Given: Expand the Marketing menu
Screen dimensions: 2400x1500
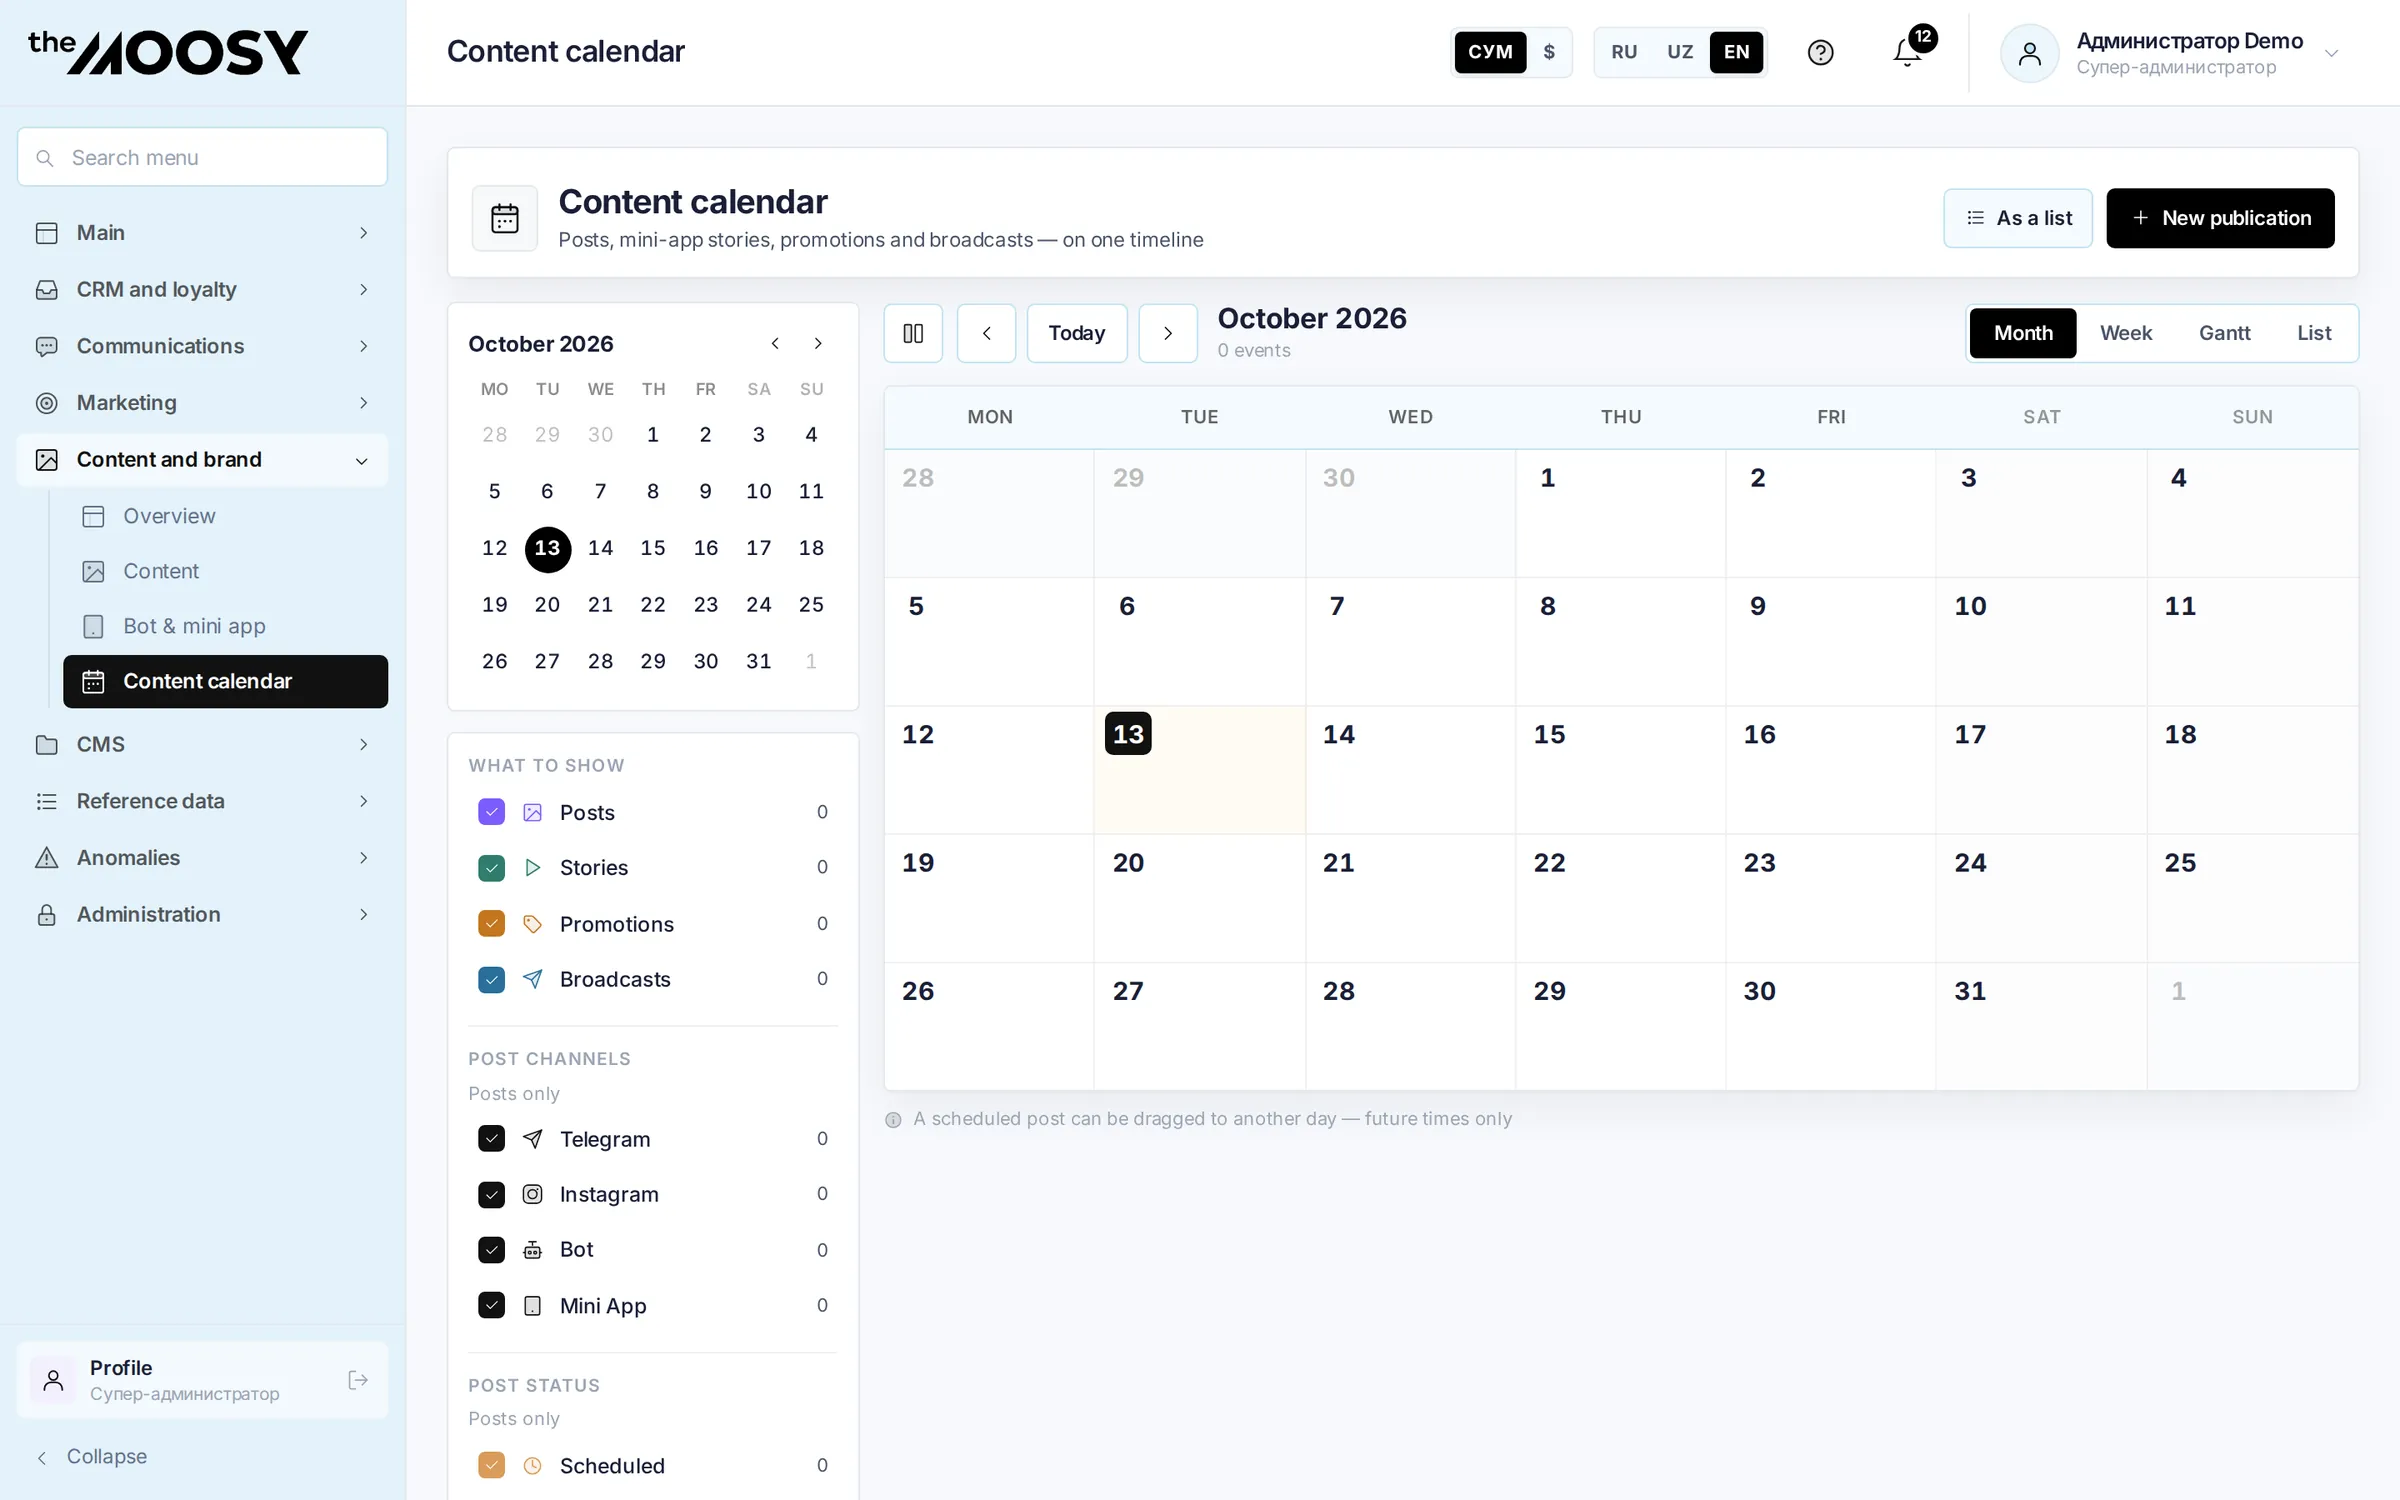Looking at the screenshot, I should coord(202,402).
